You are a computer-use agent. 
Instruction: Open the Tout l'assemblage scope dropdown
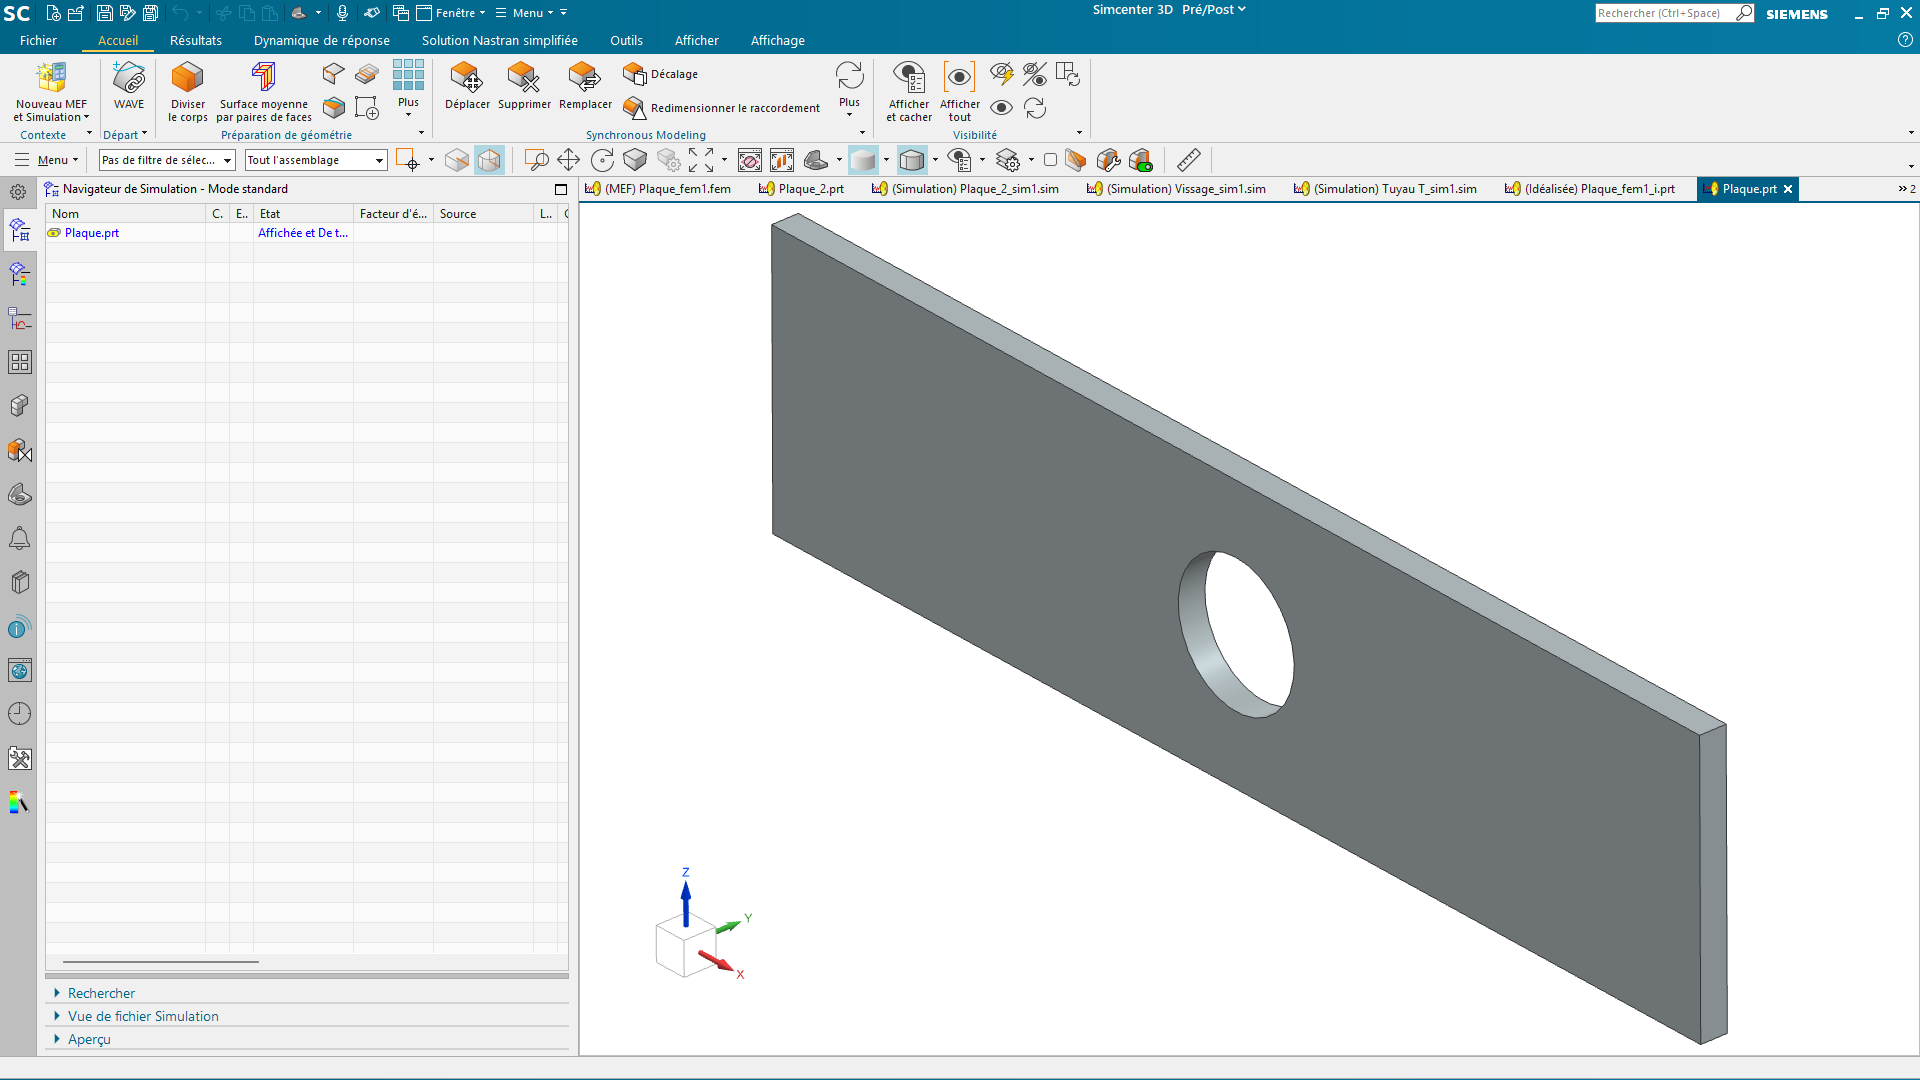(x=316, y=160)
